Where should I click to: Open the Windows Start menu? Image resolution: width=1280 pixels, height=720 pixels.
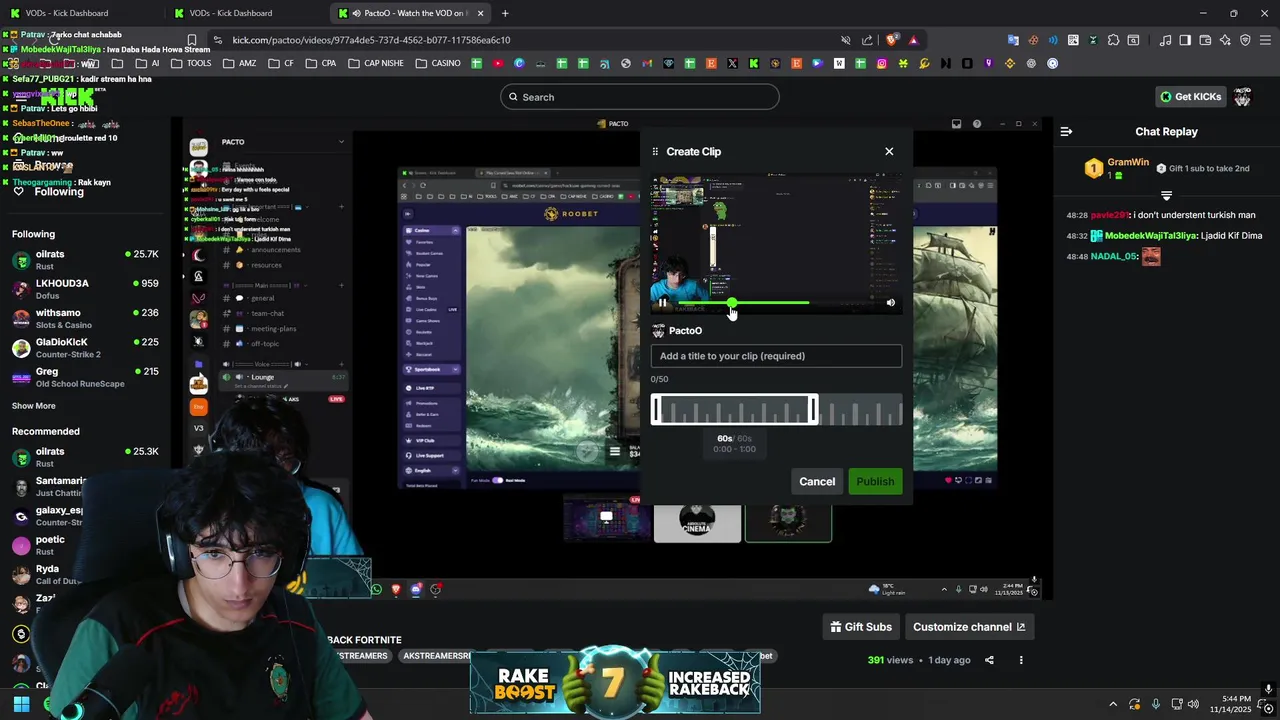click(x=21, y=704)
